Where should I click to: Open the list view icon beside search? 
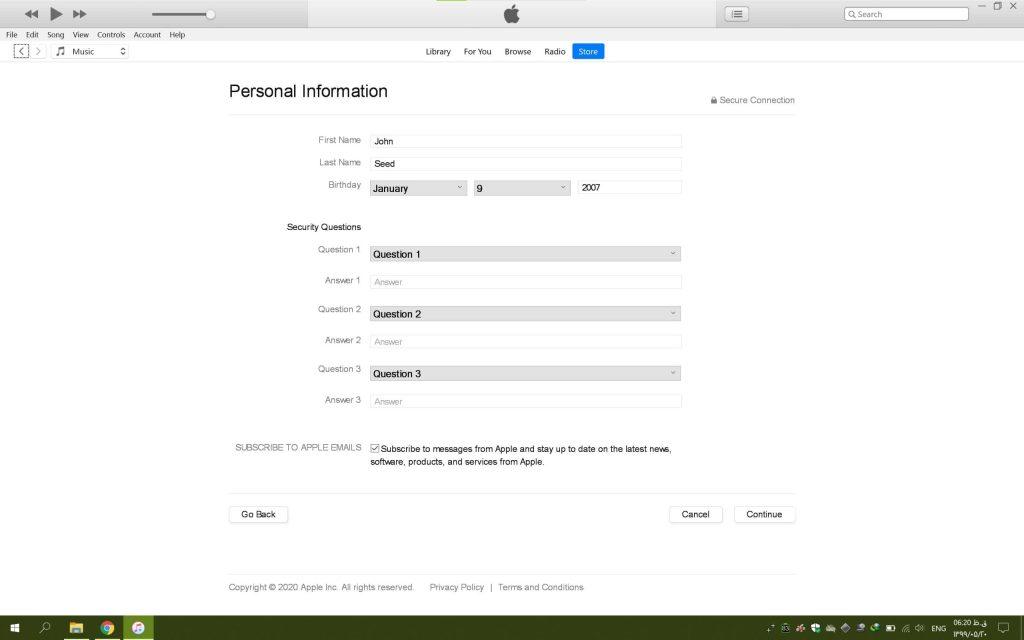click(x=737, y=14)
